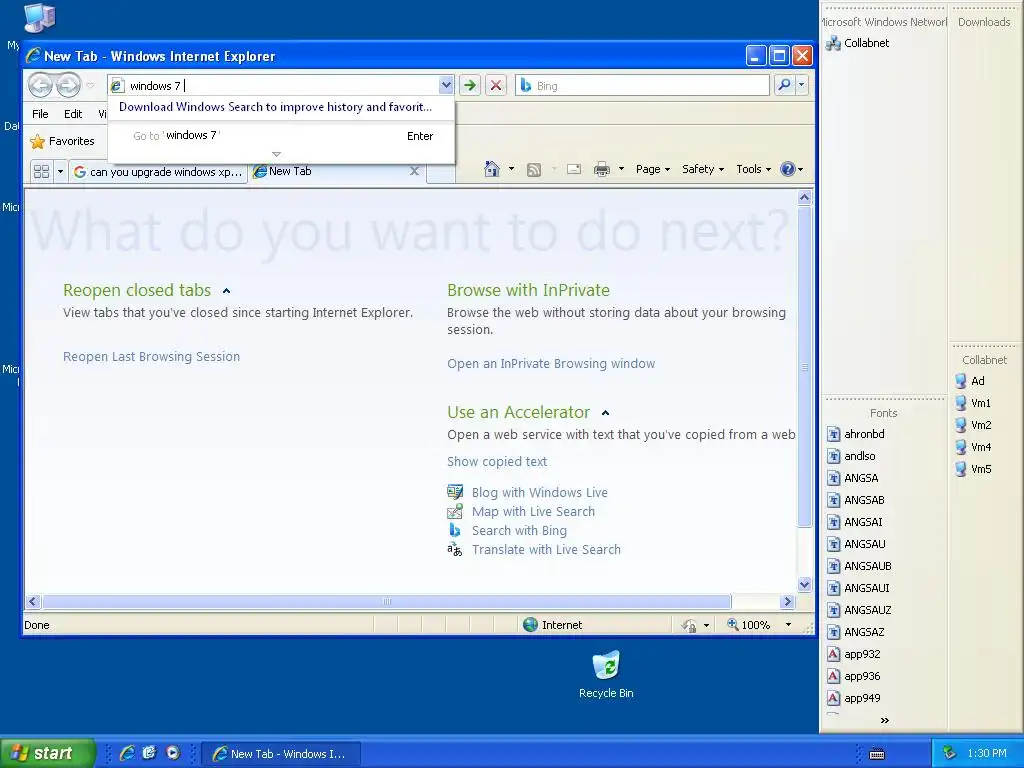Screen dimensions: 1024x768
Task: Click the red Stop X button
Action: pyautogui.click(x=496, y=86)
